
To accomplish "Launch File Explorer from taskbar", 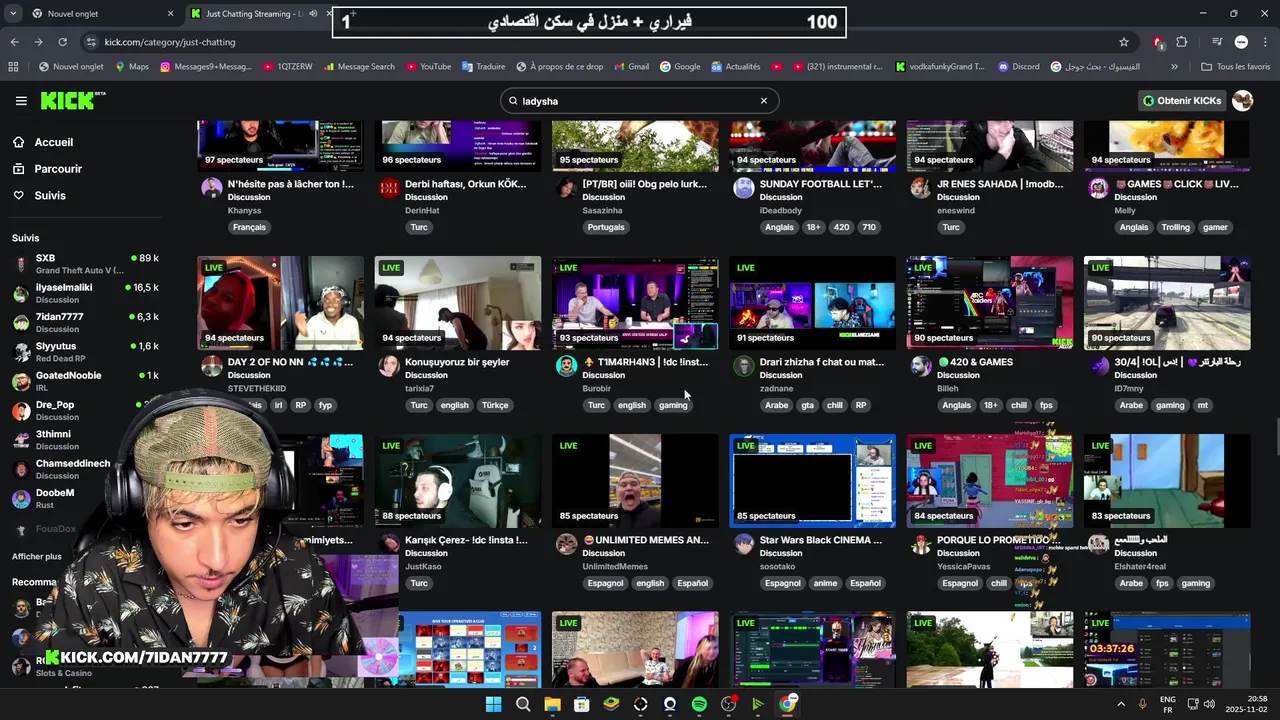I will tap(552, 704).
